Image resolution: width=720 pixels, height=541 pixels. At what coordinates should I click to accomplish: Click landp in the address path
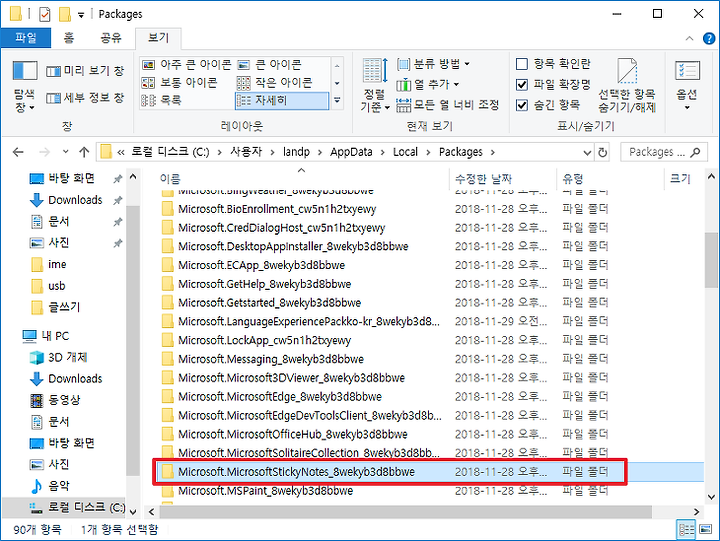pos(296,152)
